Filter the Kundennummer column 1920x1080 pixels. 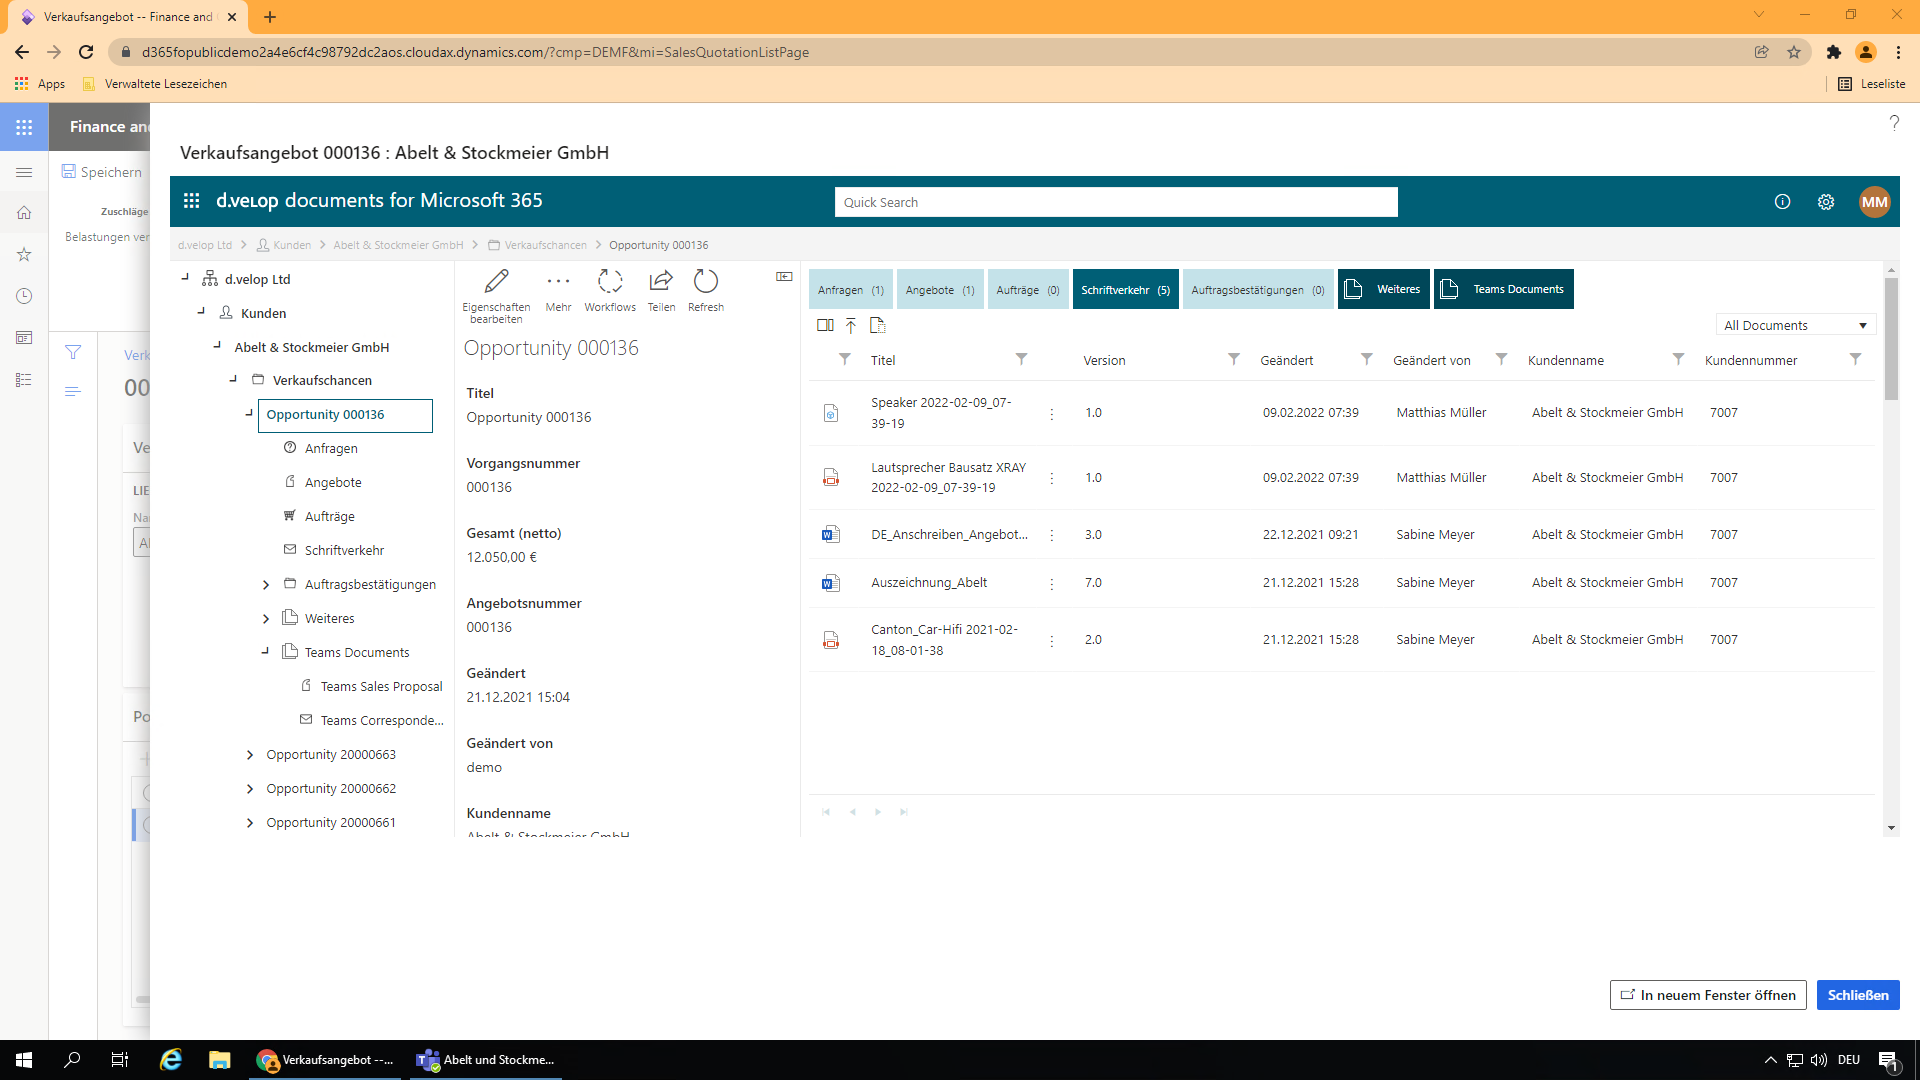tap(1855, 359)
